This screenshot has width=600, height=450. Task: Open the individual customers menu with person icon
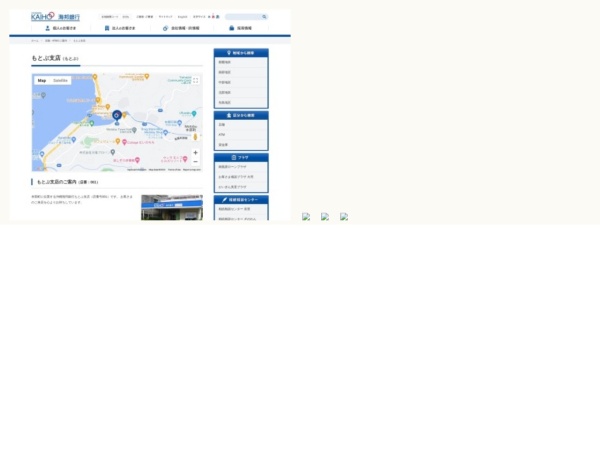tap(60, 28)
